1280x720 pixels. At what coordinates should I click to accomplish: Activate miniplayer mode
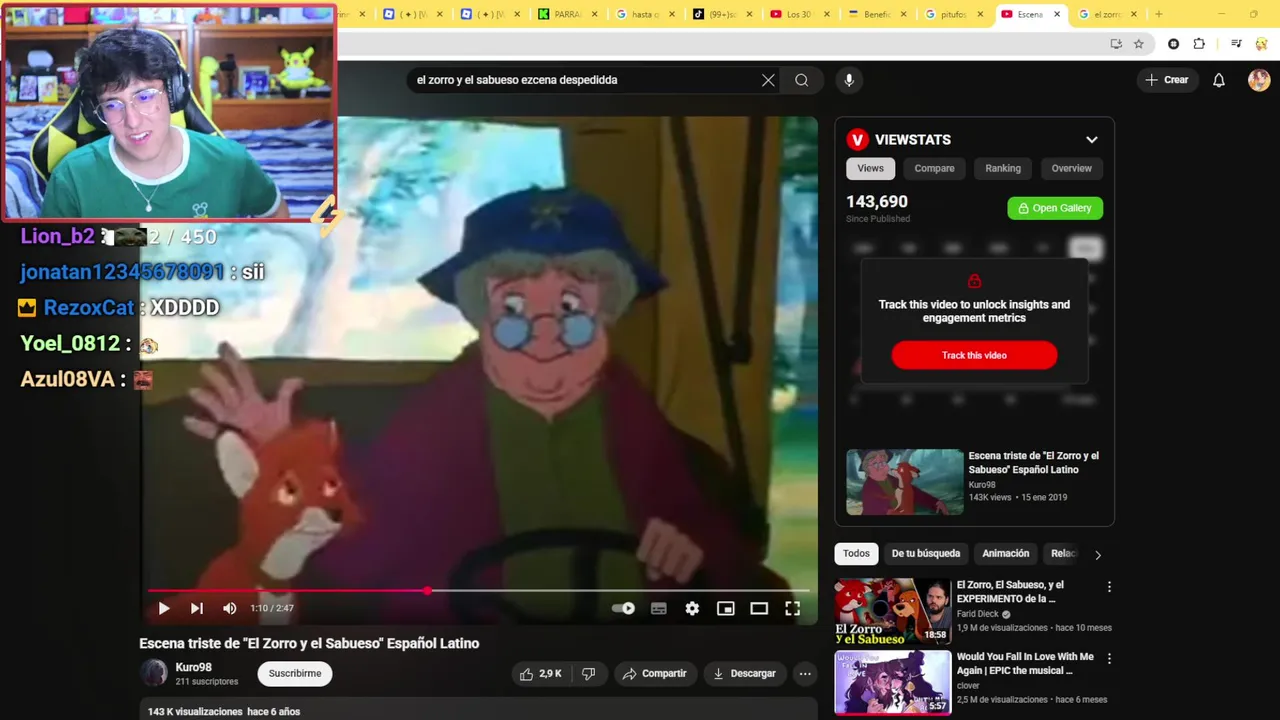(726, 608)
